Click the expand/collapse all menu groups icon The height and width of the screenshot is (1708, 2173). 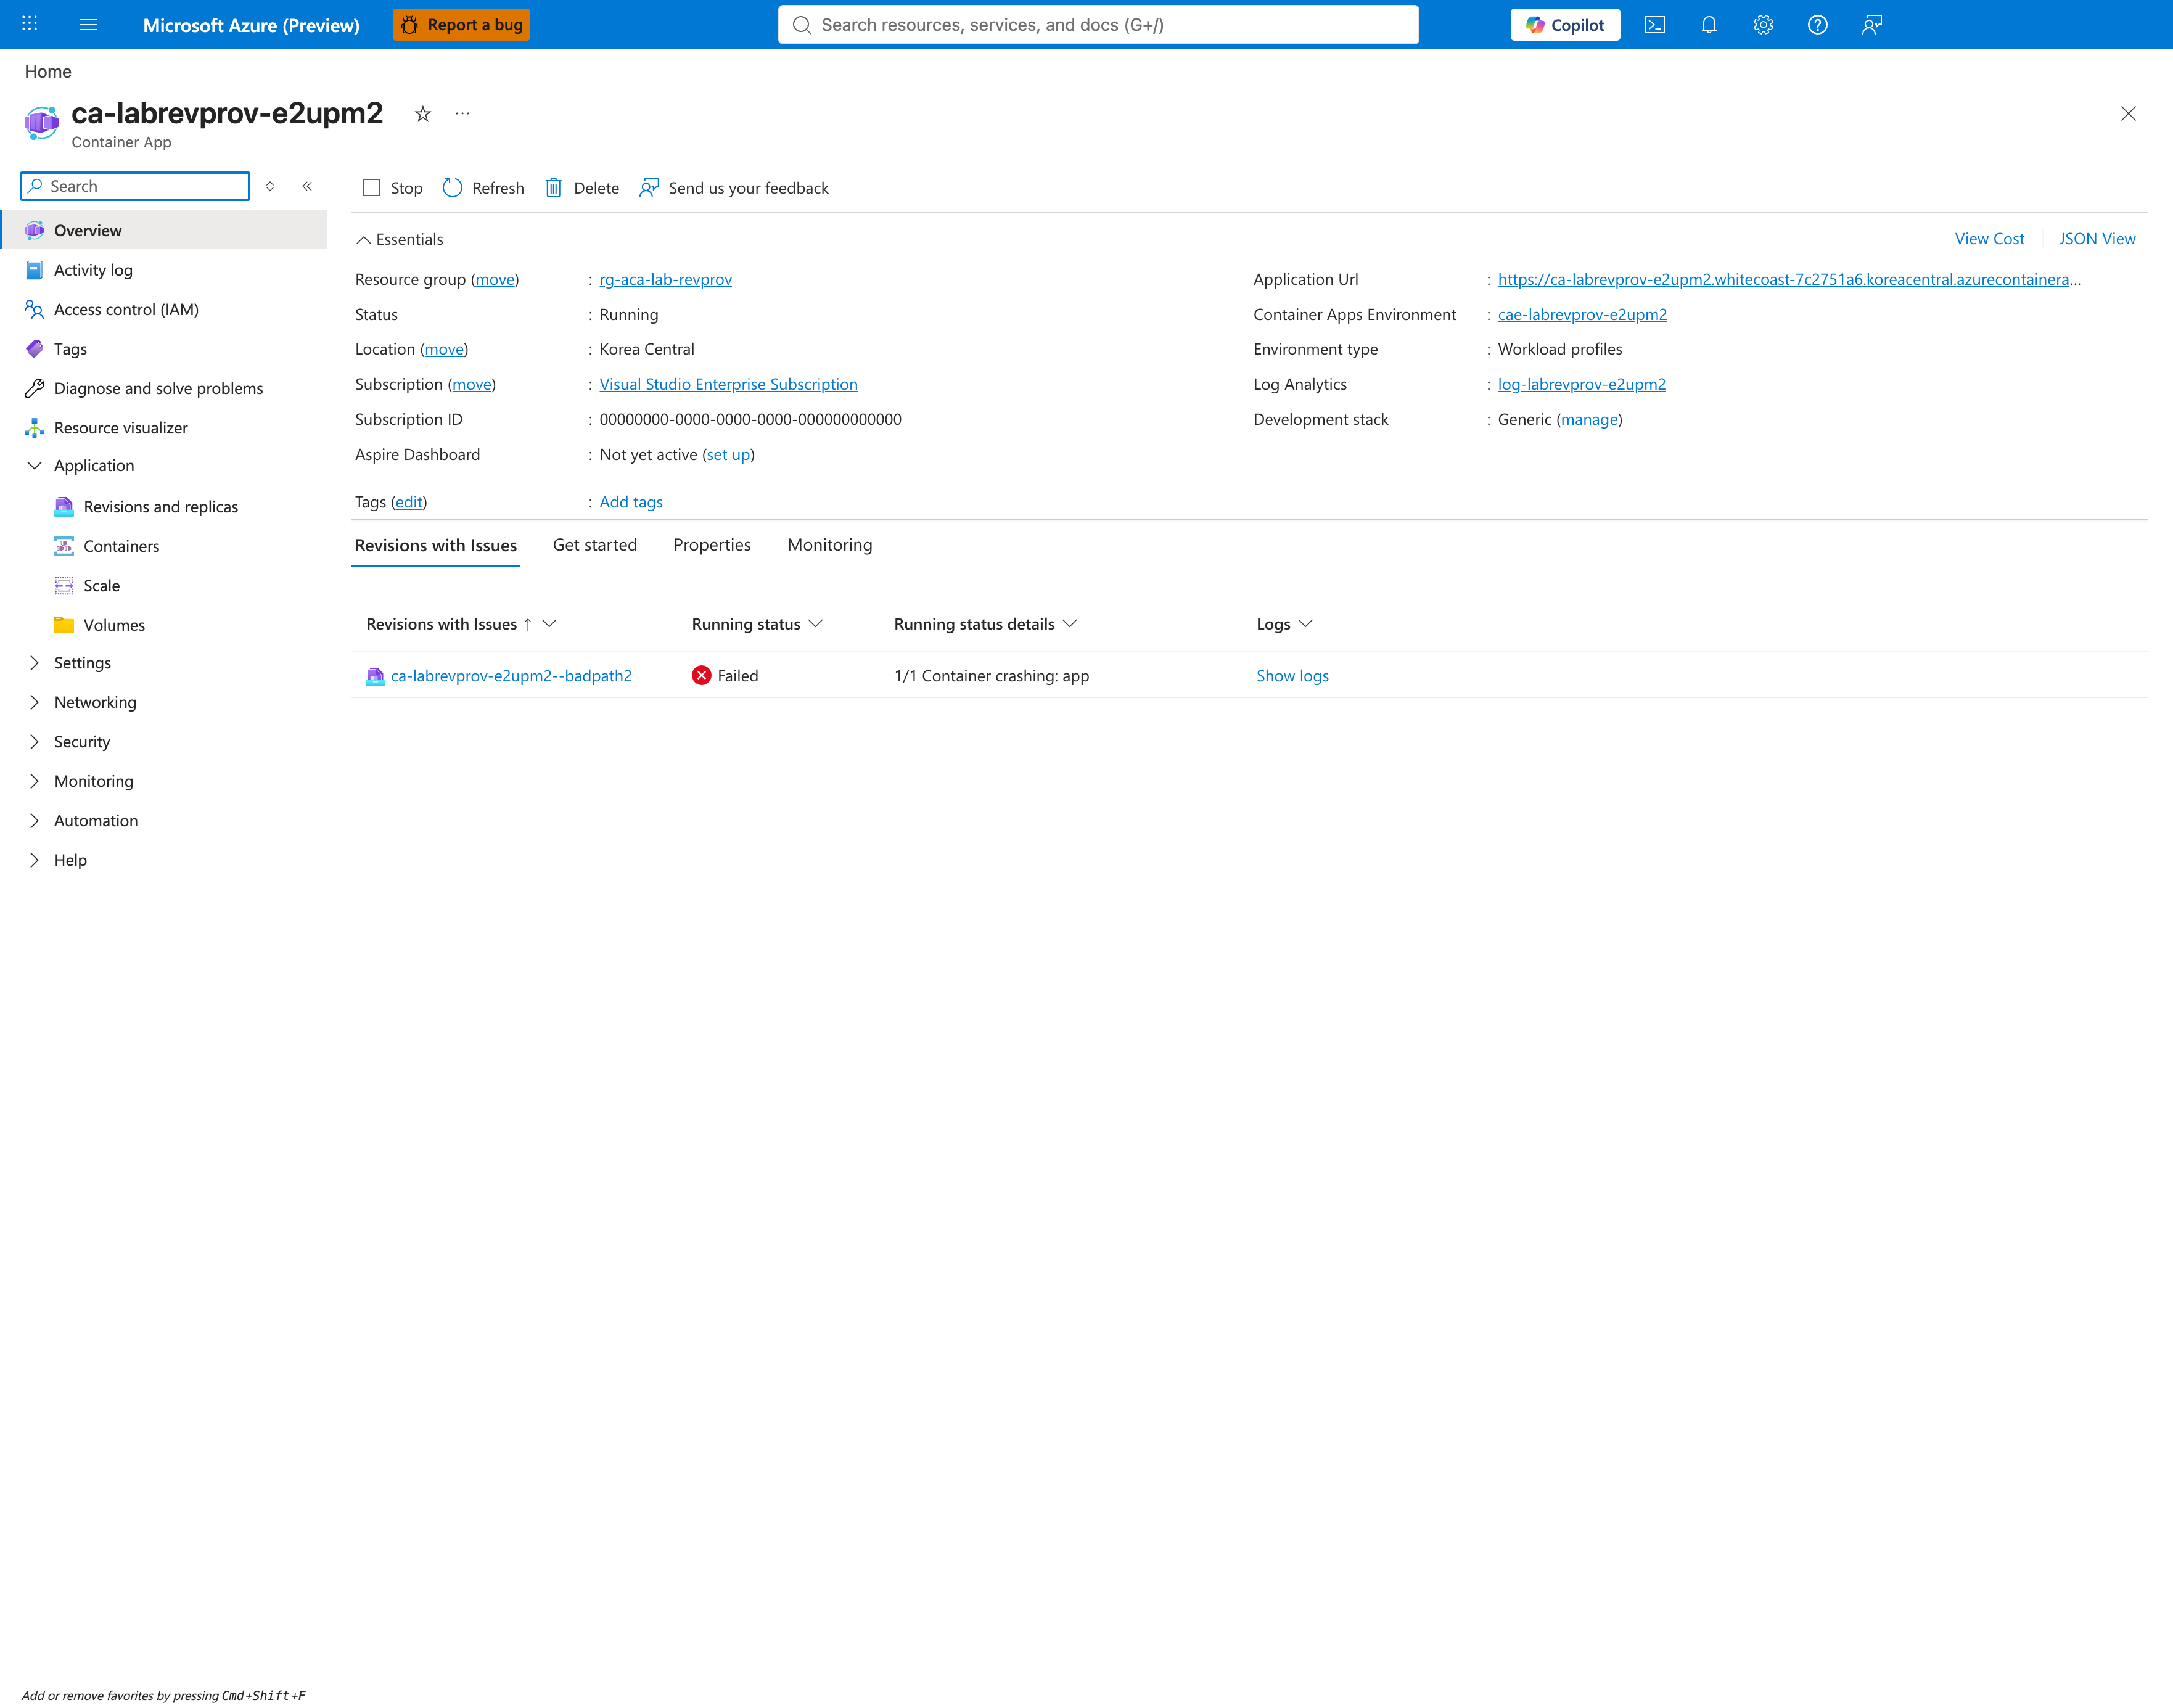point(270,186)
